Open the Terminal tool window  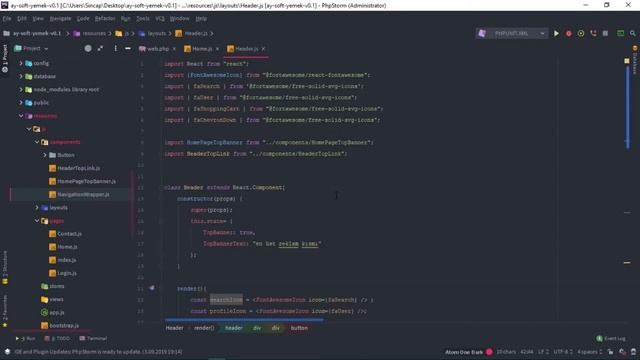93,338
